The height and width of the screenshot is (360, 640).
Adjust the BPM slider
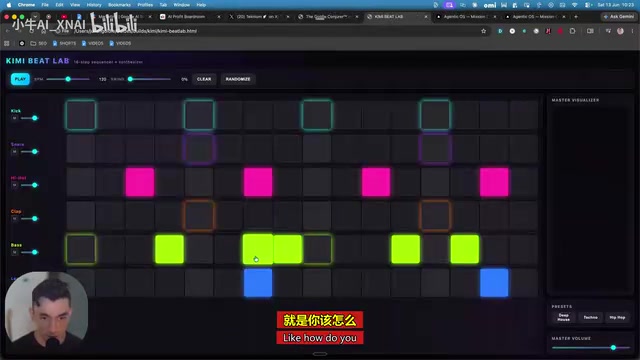(x=68, y=79)
